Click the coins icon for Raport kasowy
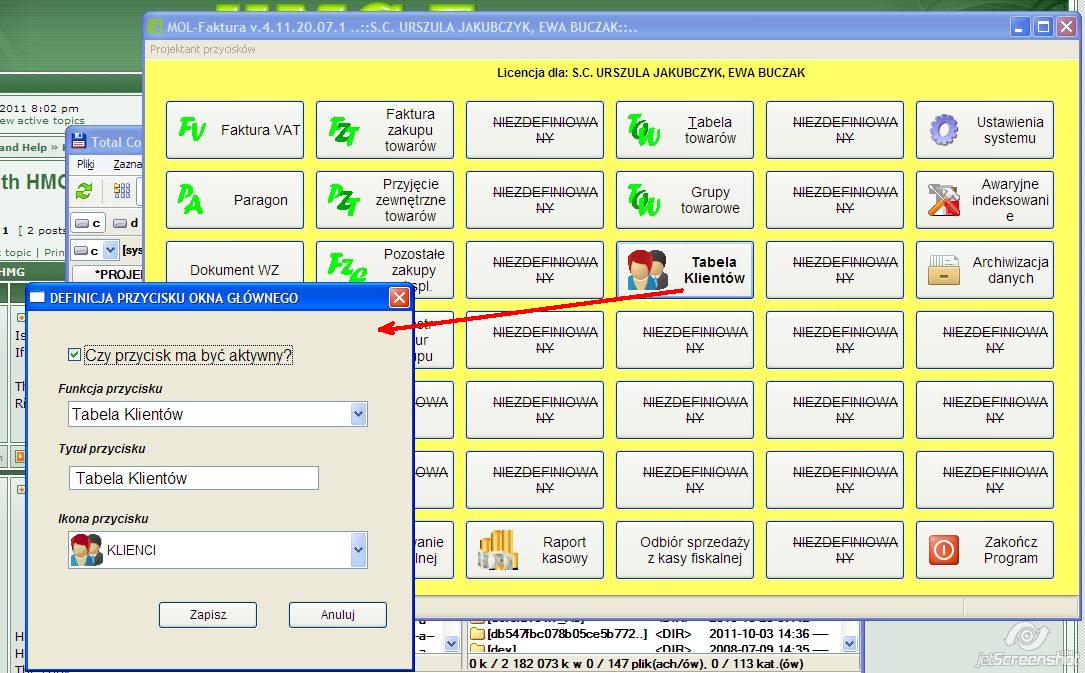 [x=498, y=550]
